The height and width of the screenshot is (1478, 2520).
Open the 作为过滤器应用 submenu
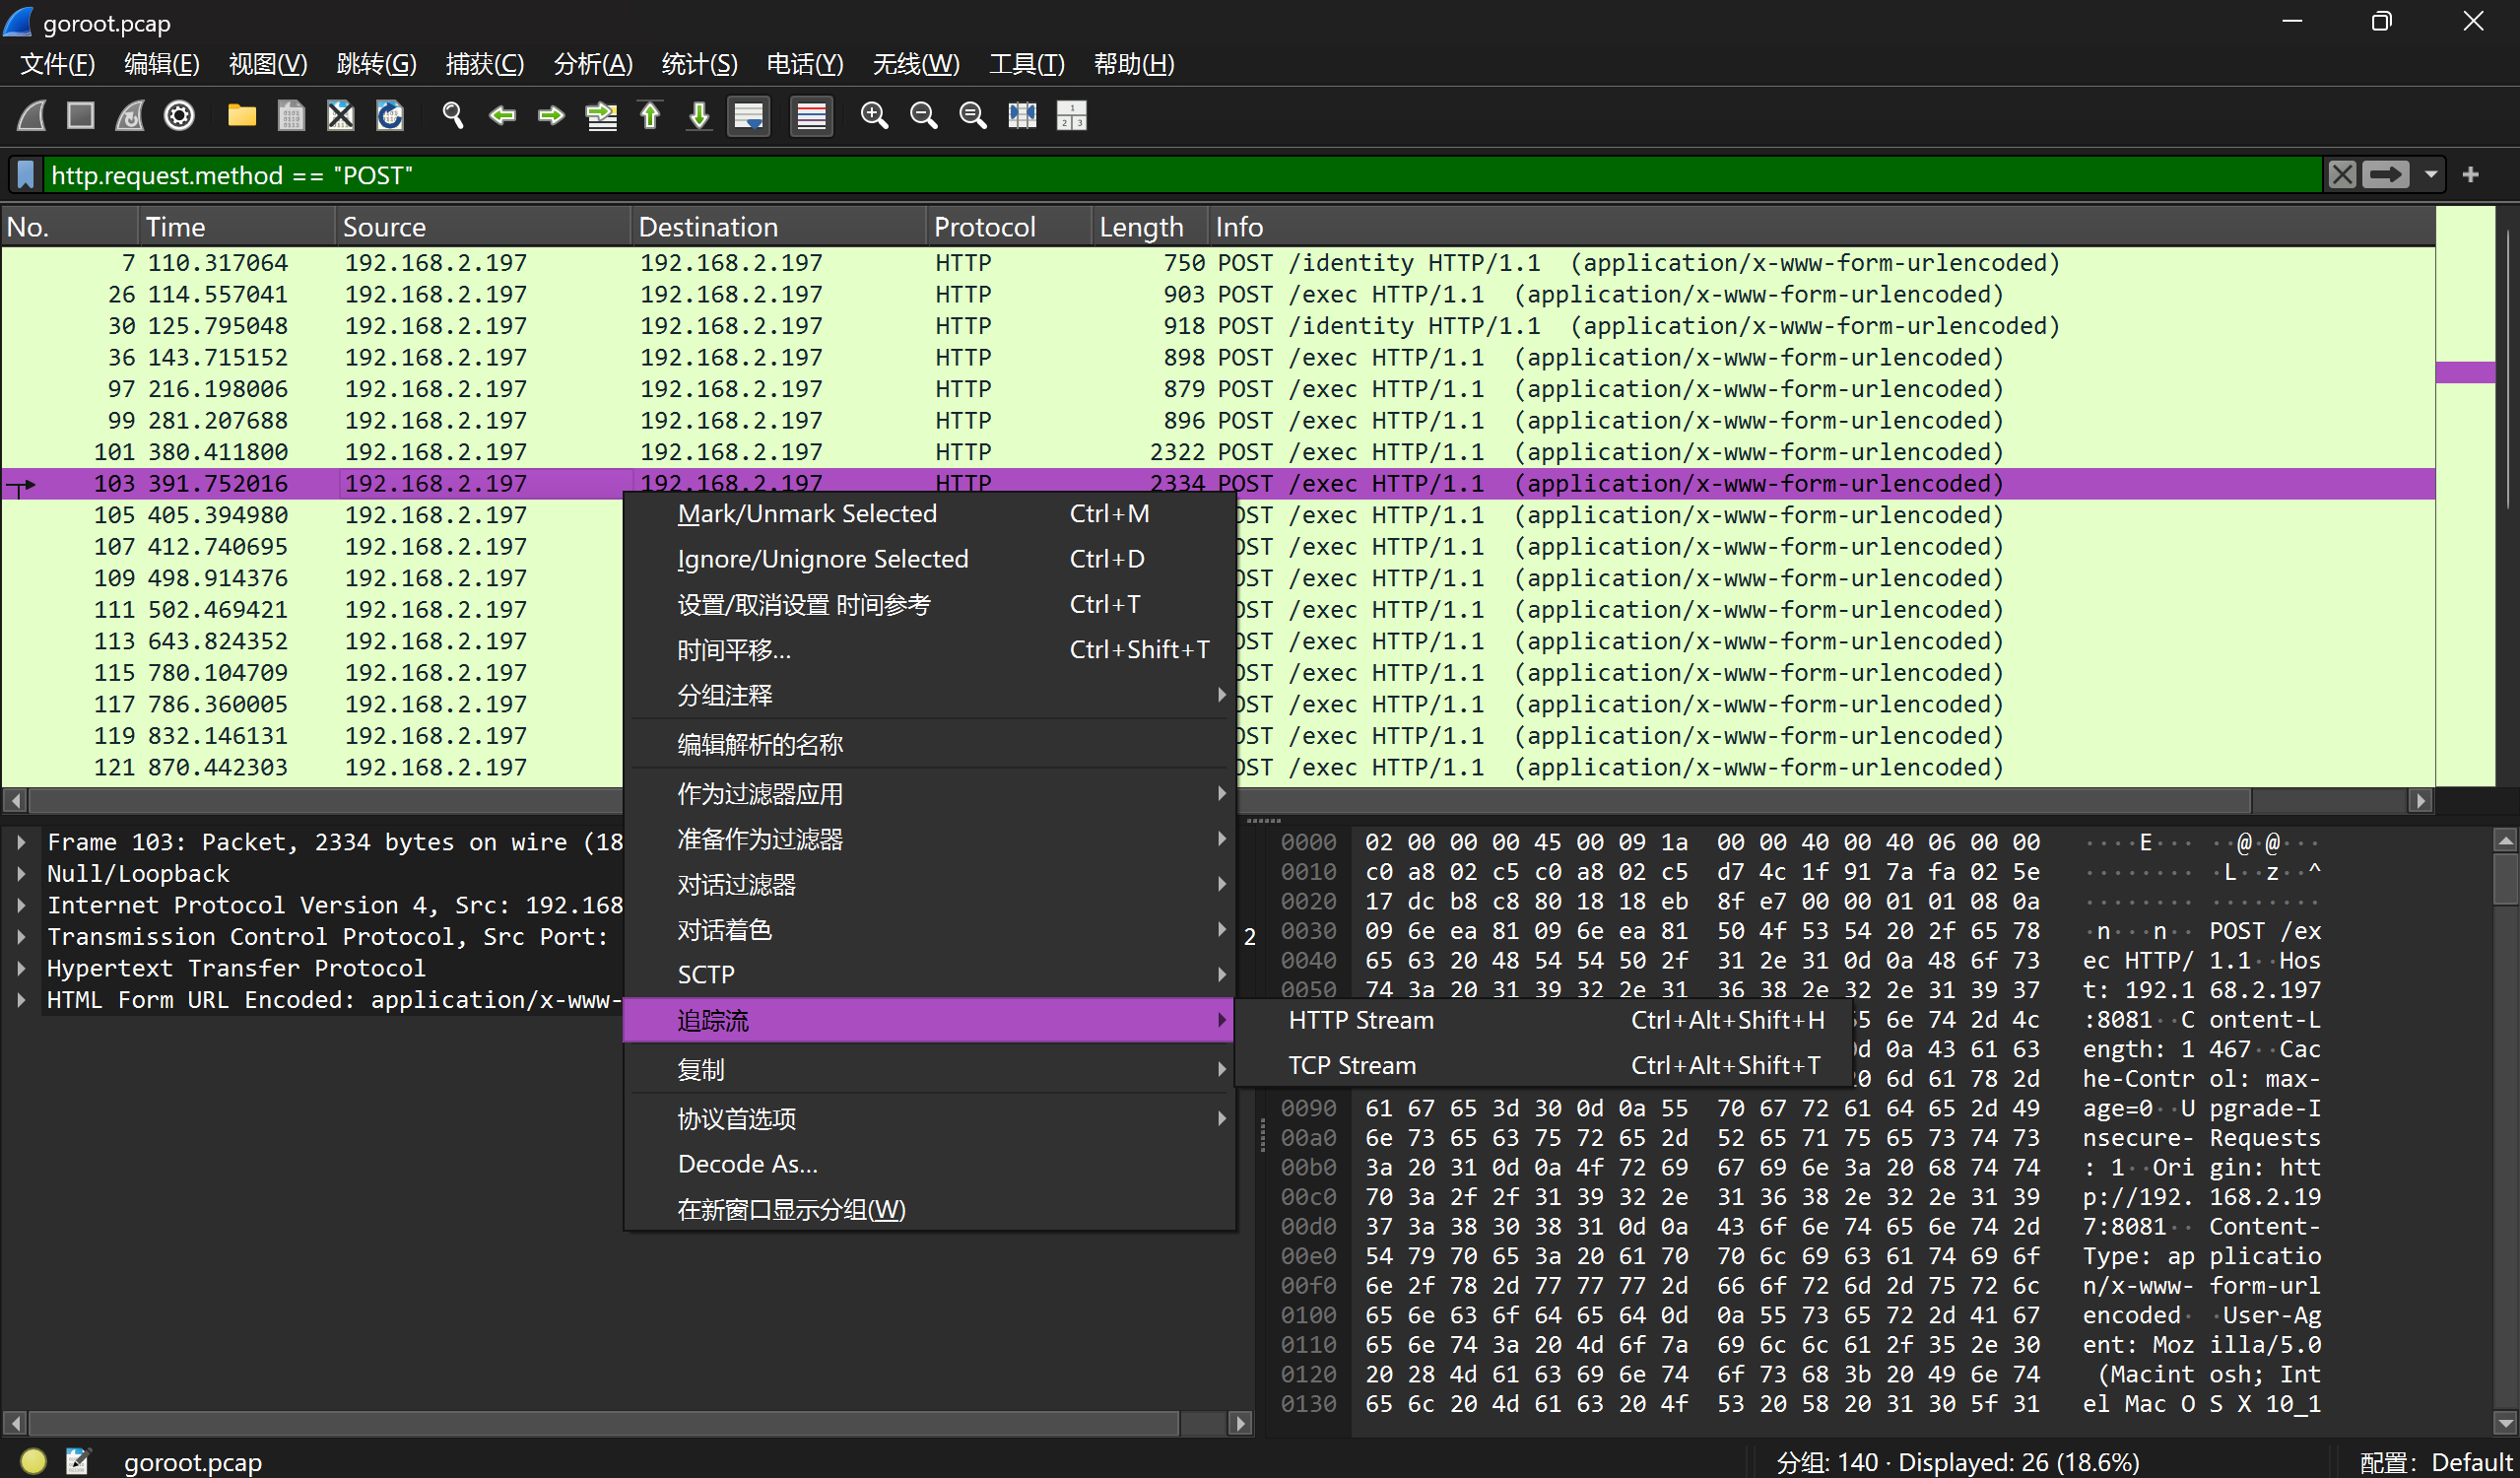pos(930,794)
